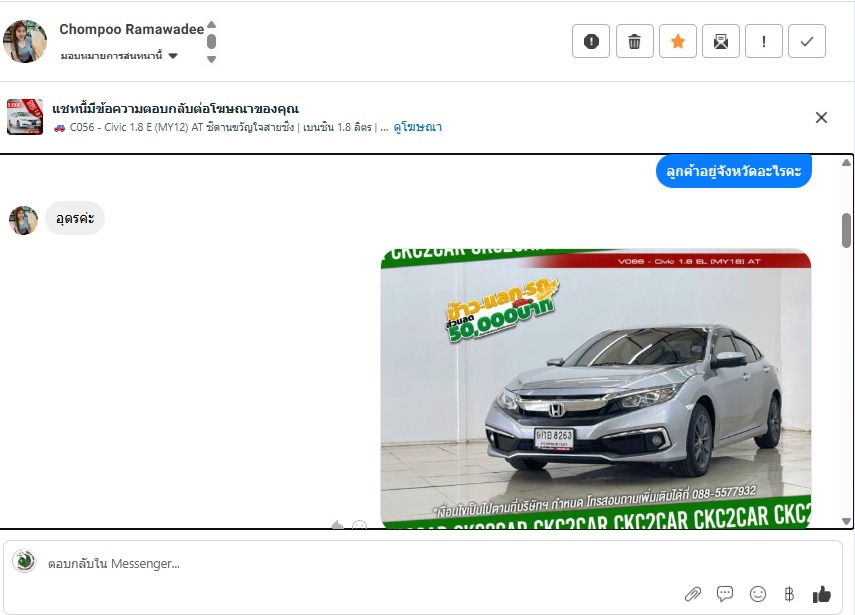Delete conversation with trash icon
Viewport: 855px width, 615px height.
tap(634, 41)
